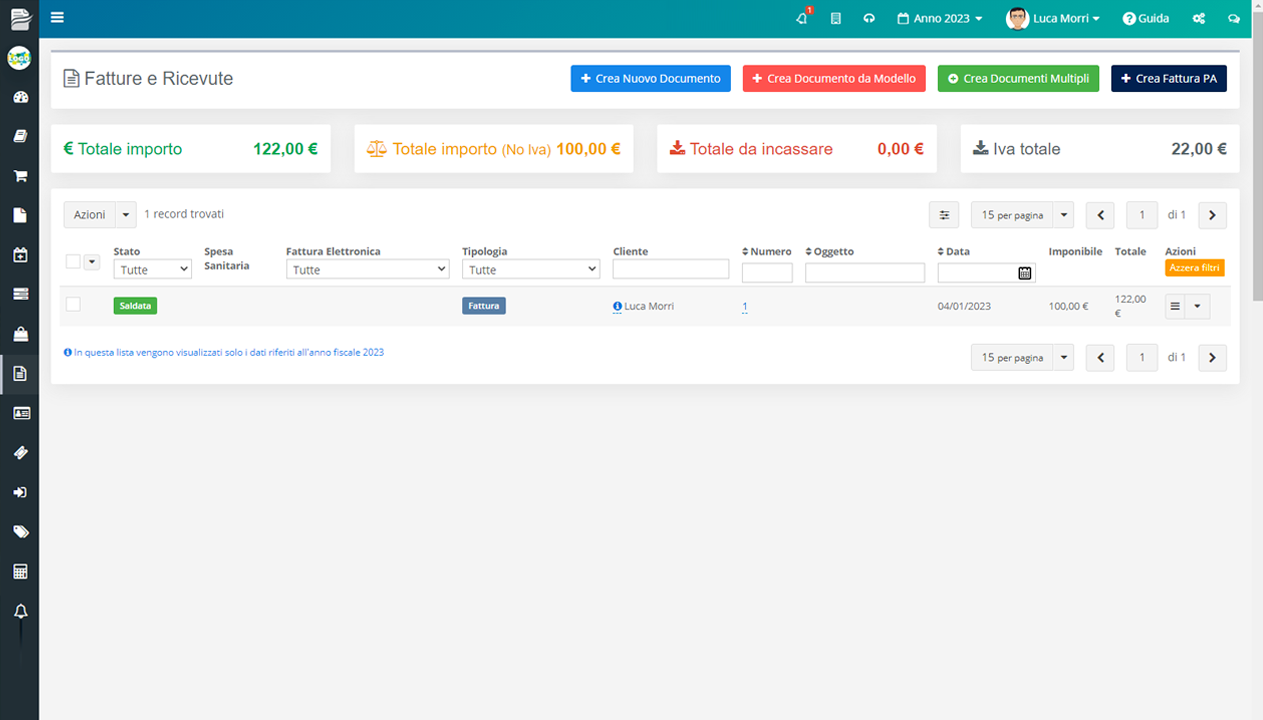Open bottom '15 per pagina' dropdown caret

click(x=1063, y=358)
